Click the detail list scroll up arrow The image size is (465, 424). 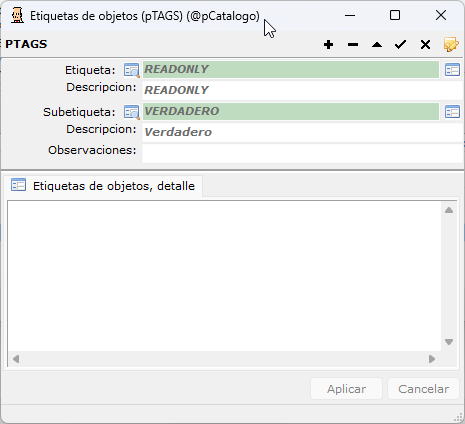click(x=449, y=210)
